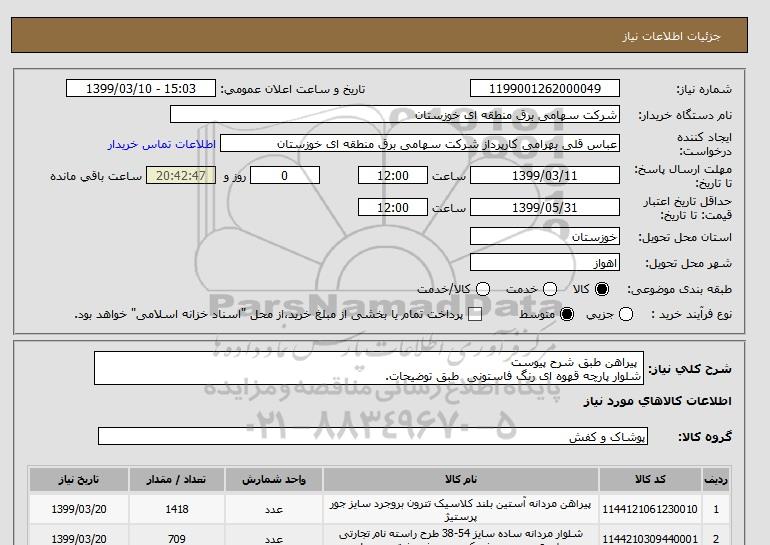Click the گروه کالا field پوشاک و کفش
770x545 pixels.
pos(373,436)
